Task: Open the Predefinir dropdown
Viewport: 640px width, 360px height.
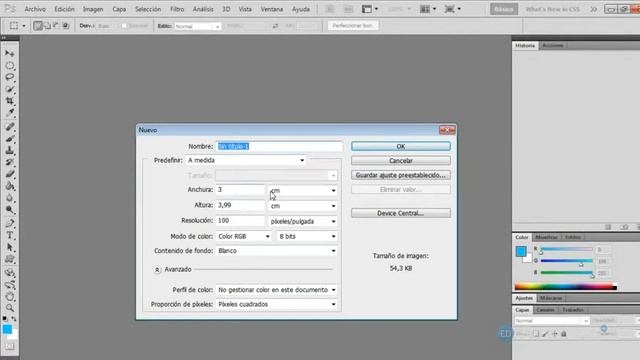Action: coord(246,160)
